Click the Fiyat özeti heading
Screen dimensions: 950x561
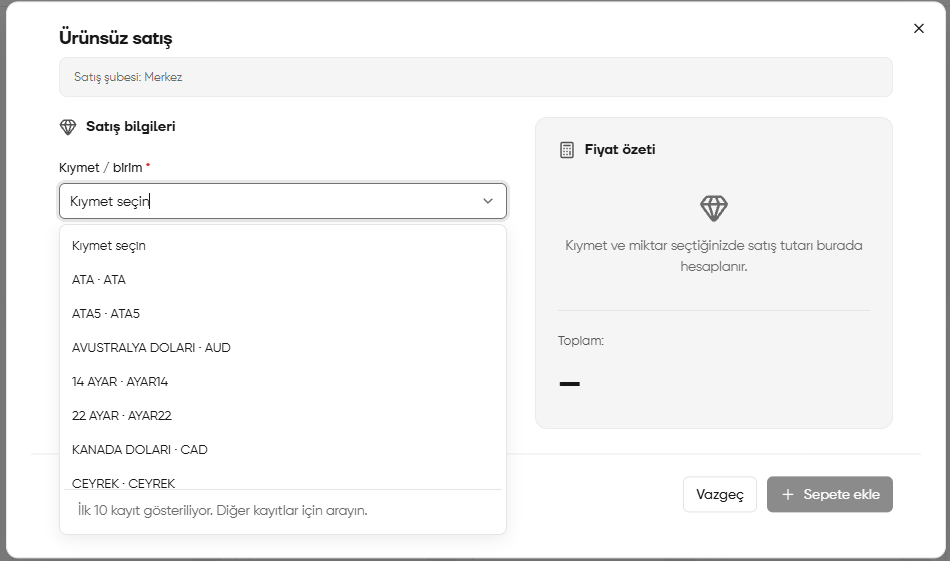(620, 150)
